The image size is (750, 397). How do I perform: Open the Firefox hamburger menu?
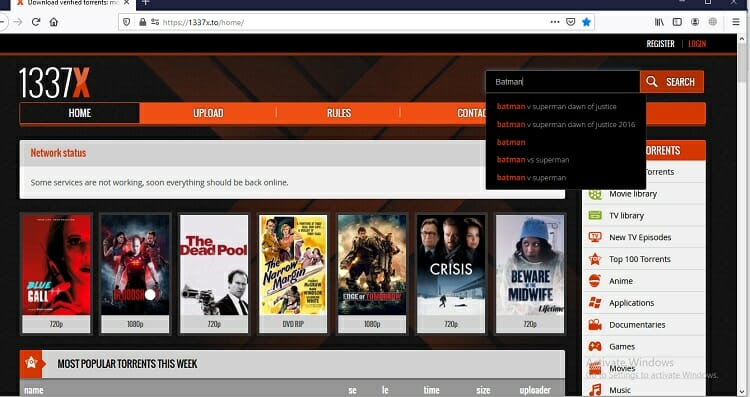click(x=736, y=22)
